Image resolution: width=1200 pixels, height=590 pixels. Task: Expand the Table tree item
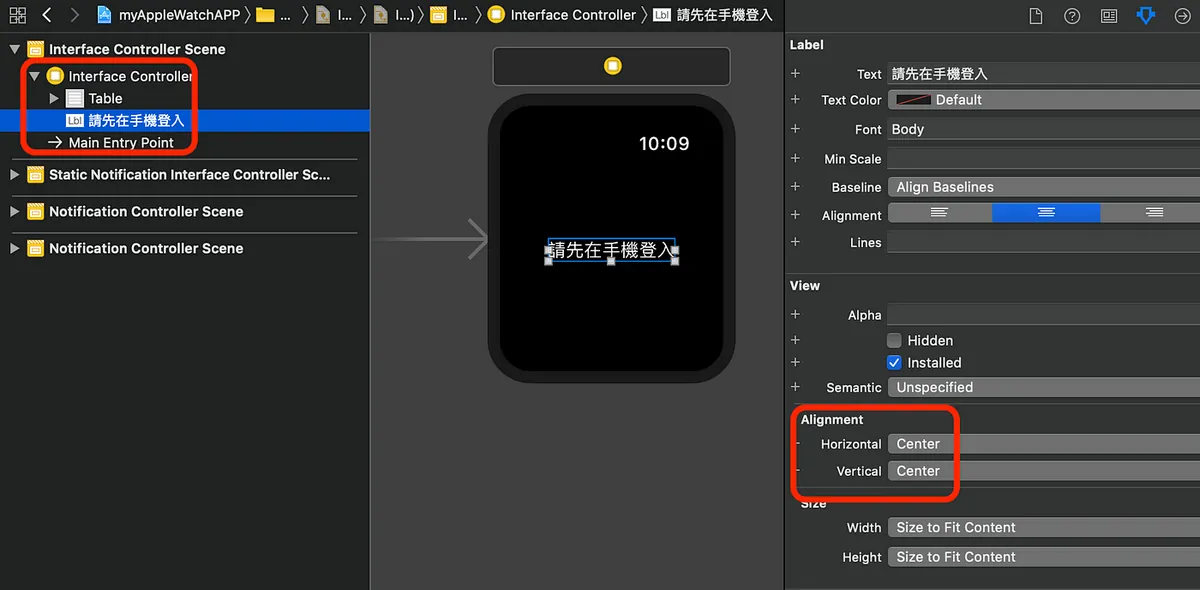pyautogui.click(x=54, y=99)
